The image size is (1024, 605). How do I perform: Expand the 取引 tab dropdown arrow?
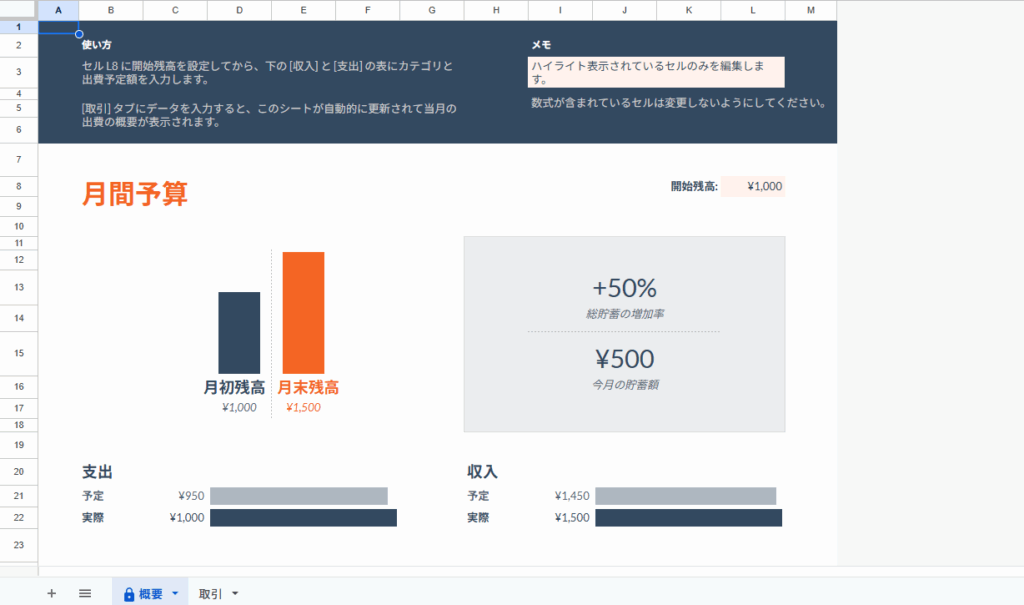(235, 594)
